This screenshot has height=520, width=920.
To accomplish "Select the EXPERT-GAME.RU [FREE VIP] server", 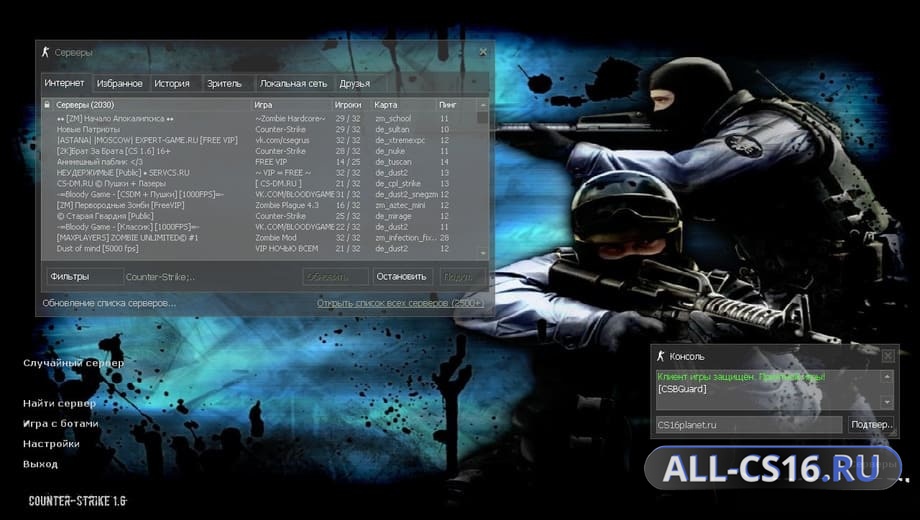I will click(260, 140).
